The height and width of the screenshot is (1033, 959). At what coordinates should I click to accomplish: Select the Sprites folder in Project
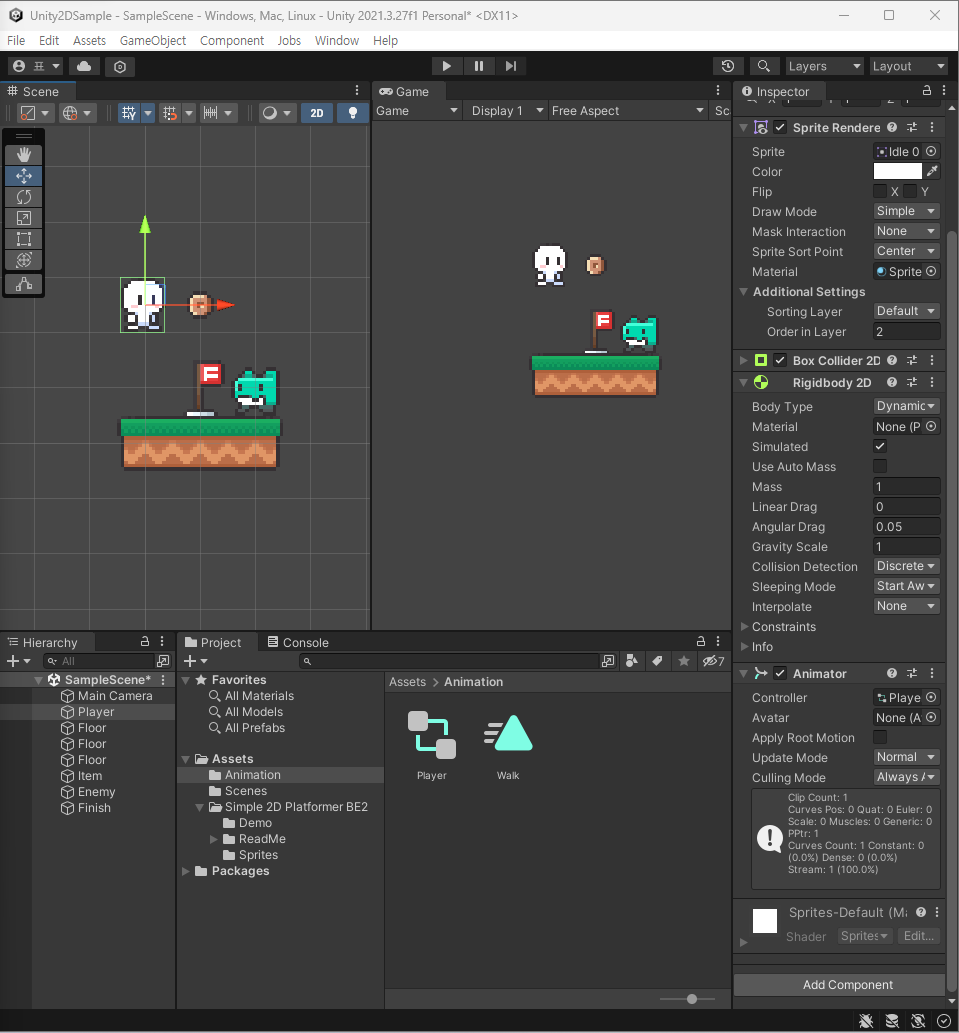258,855
